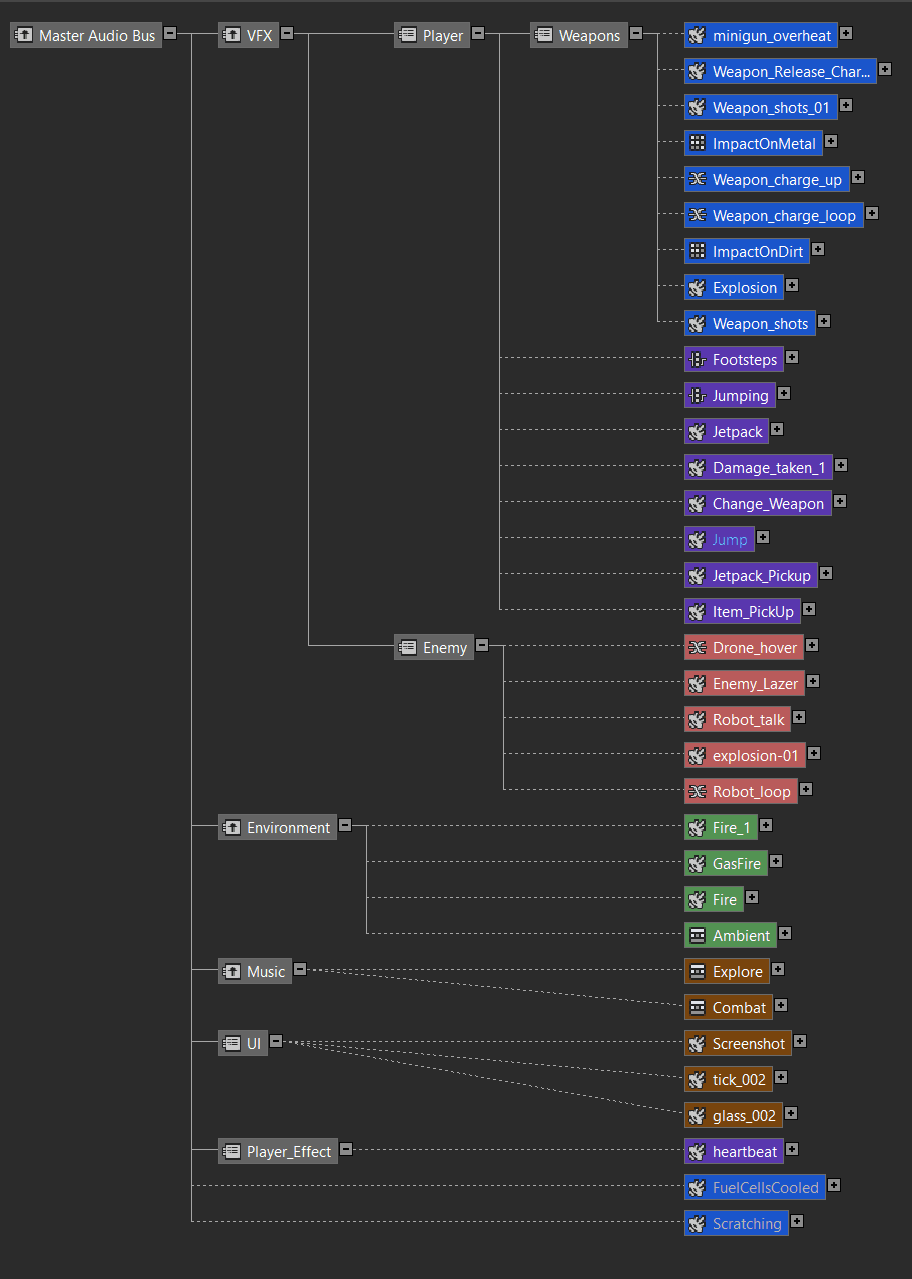Select the Combat music node
Viewport: 912px width, 1279px height.
(x=739, y=1008)
